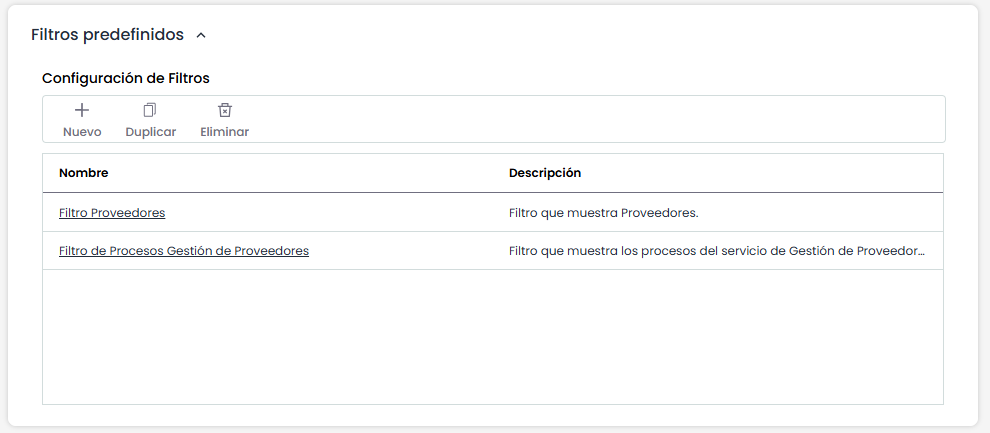Click the header row space right of Descripción
Viewport: 990px width, 433px height.
click(760, 173)
